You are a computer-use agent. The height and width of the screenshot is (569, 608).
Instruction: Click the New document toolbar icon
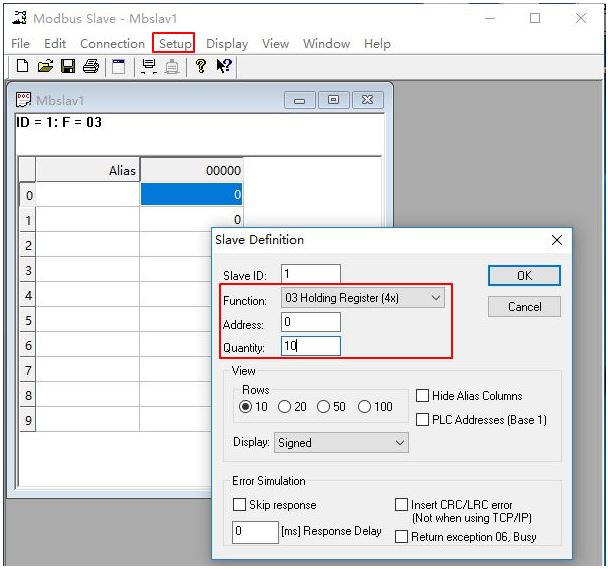[22, 66]
